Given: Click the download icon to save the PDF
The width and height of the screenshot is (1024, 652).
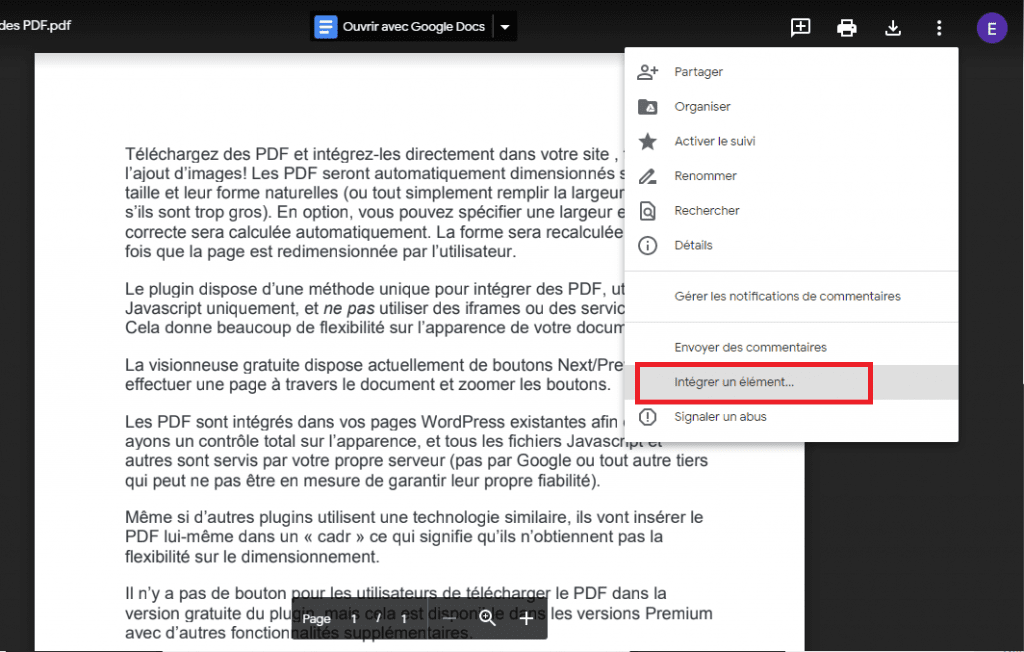Looking at the screenshot, I should point(892,27).
